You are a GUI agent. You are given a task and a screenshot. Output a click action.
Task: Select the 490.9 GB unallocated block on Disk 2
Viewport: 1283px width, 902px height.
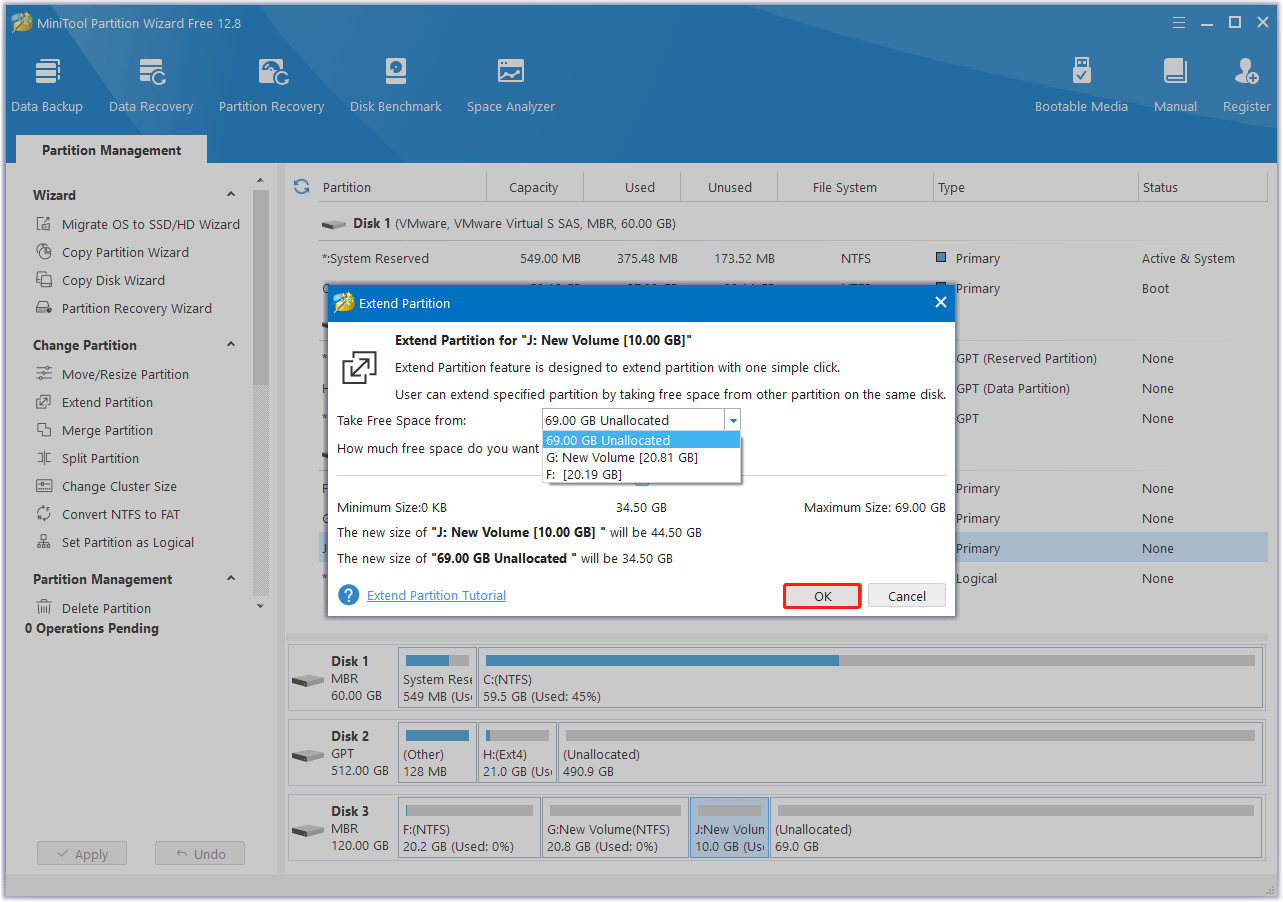[x=910, y=752]
